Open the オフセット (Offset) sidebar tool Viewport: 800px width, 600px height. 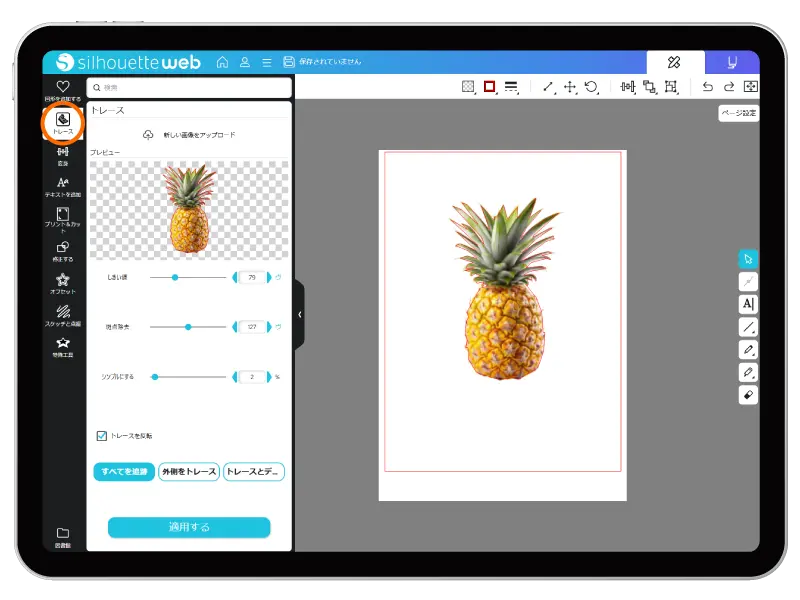coord(63,283)
